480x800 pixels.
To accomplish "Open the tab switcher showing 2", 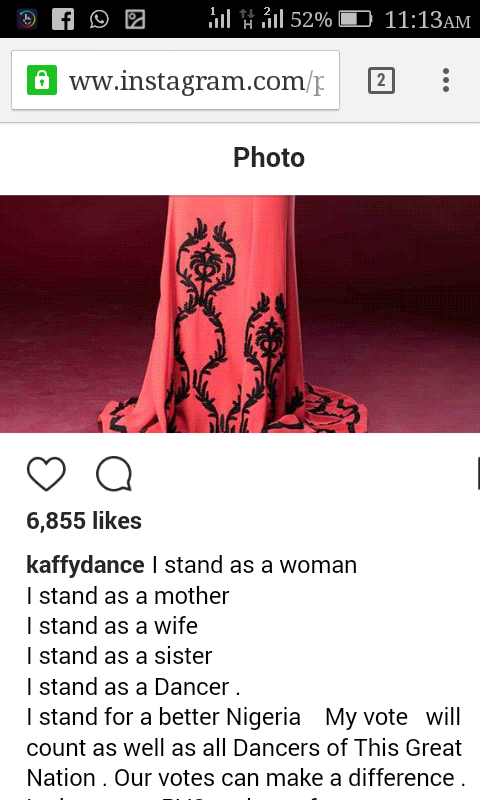I will coord(381,81).
